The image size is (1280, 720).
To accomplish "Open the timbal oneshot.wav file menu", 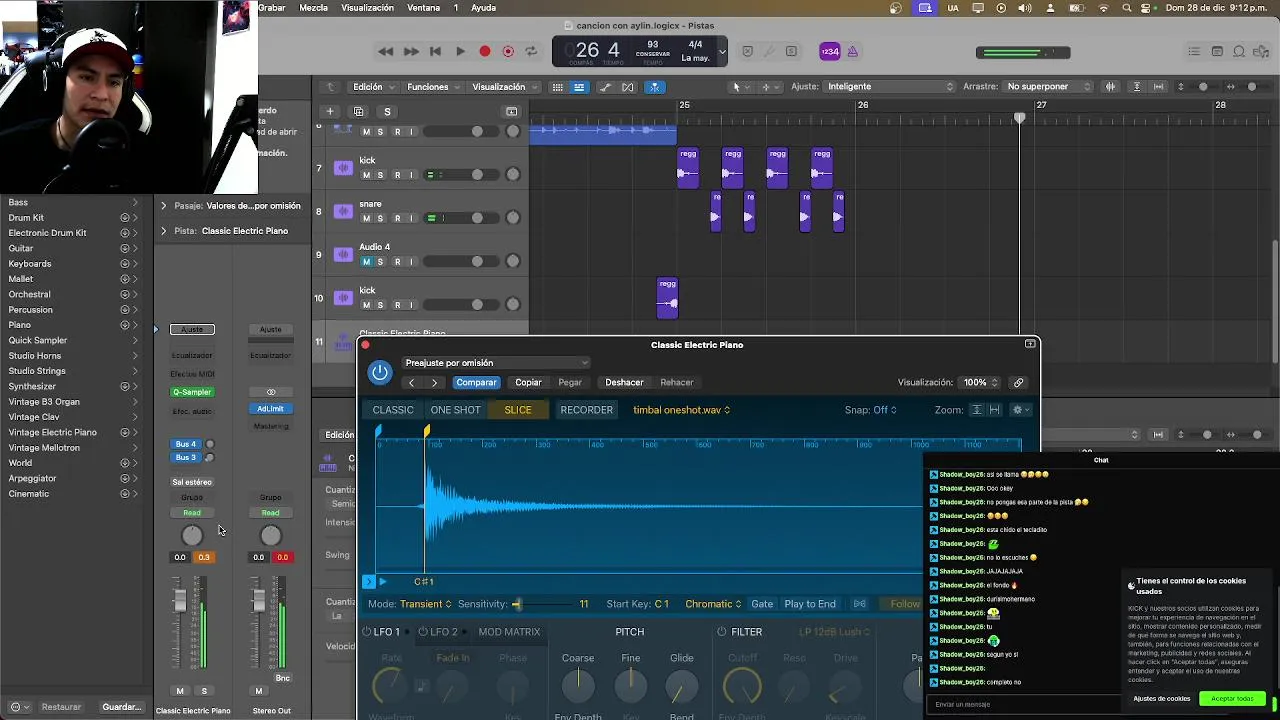I will (x=682, y=410).
